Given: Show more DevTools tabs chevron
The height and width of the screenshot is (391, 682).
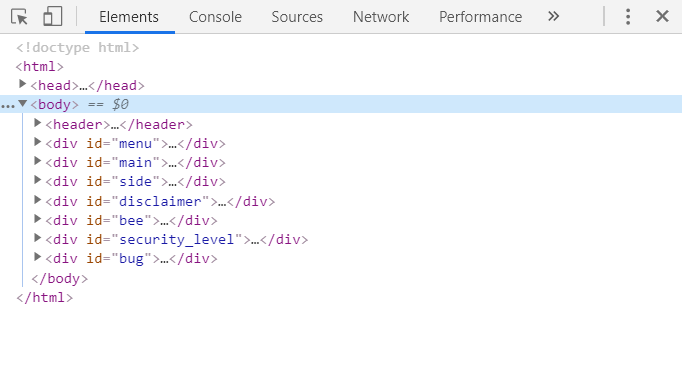Looking at the screenshot, I should click(x=553, y=17).
